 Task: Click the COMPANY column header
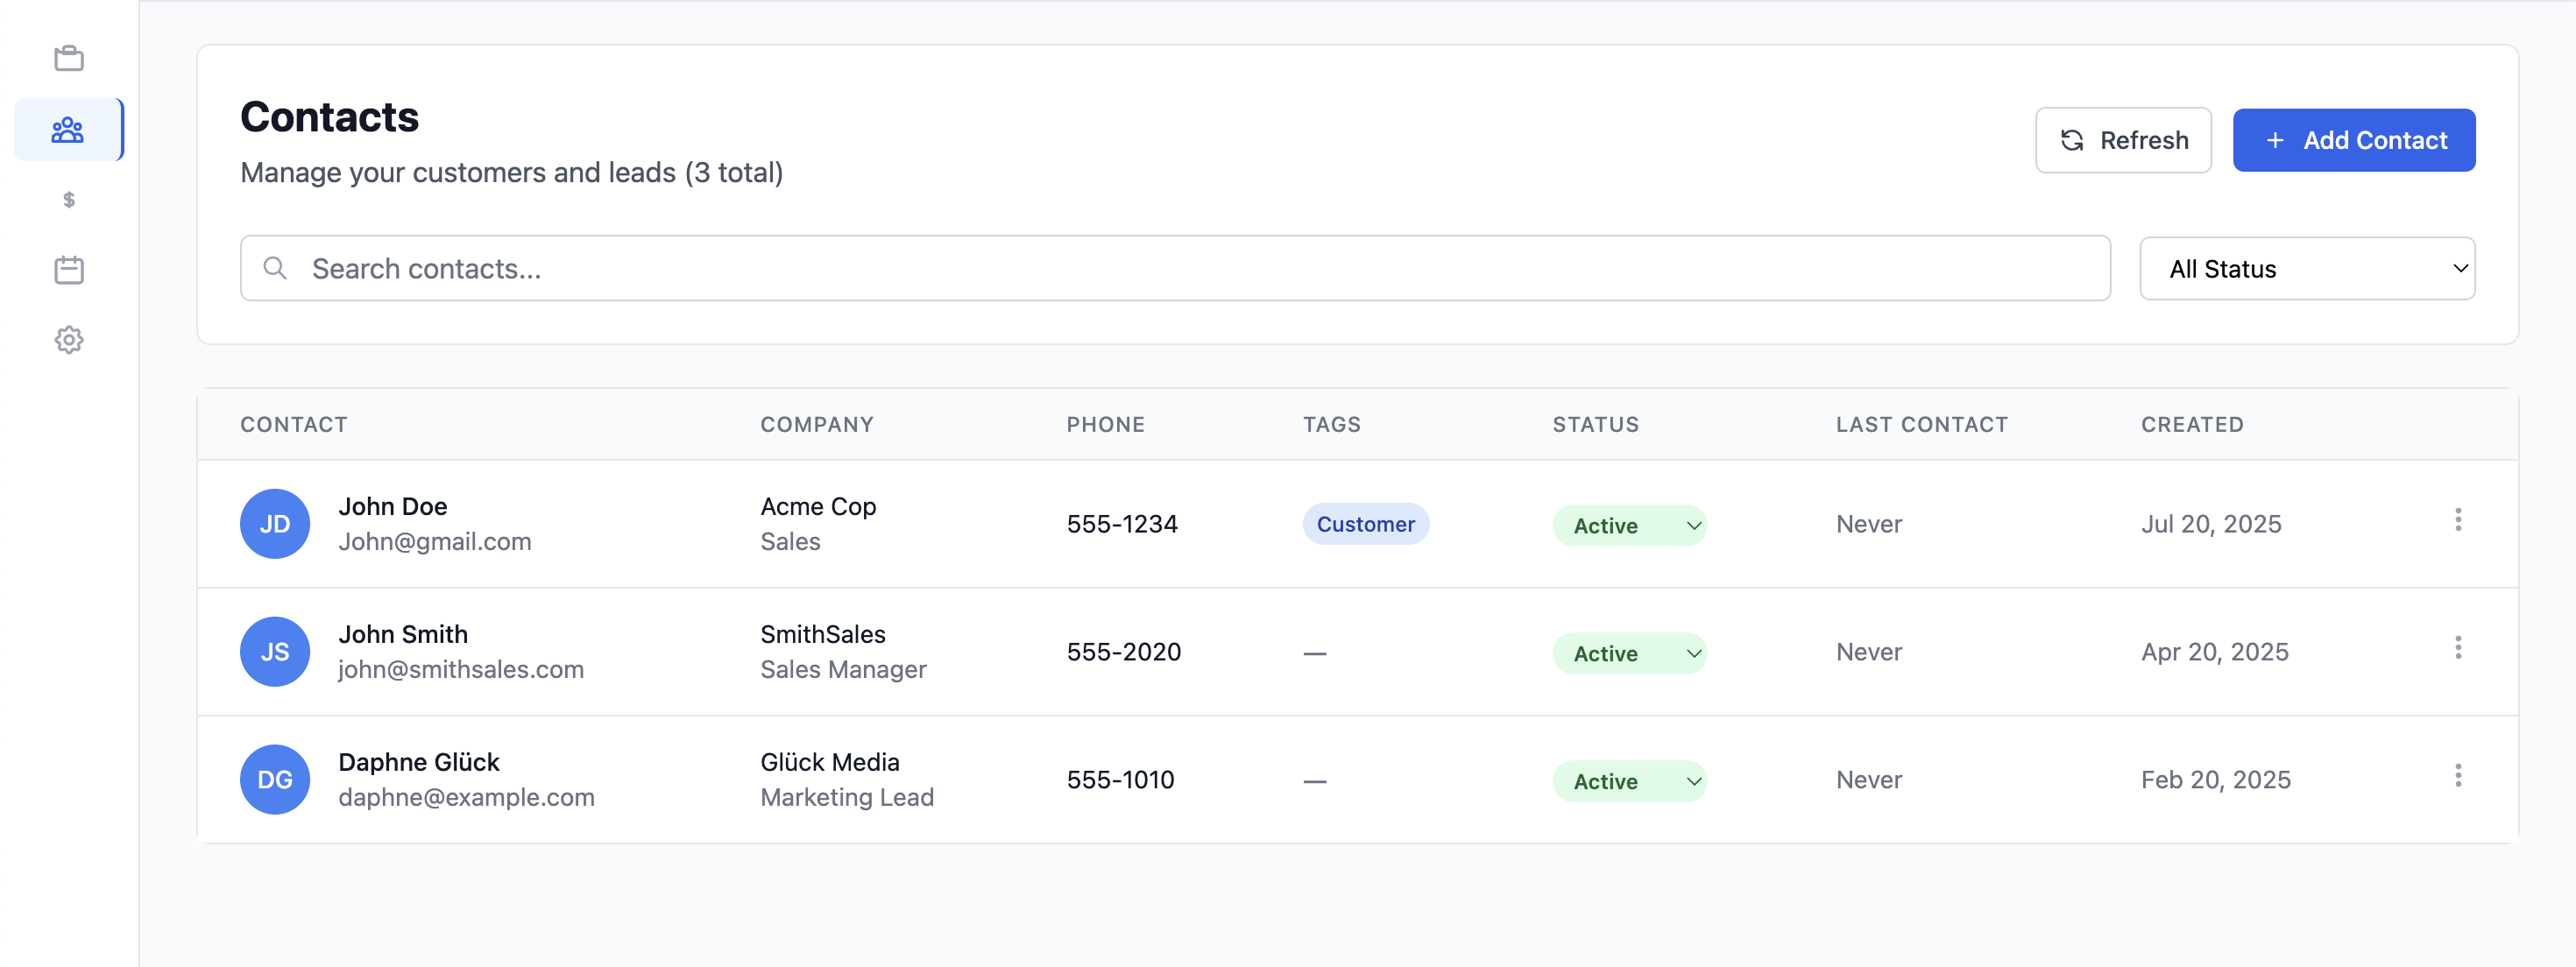coord(817,424)
